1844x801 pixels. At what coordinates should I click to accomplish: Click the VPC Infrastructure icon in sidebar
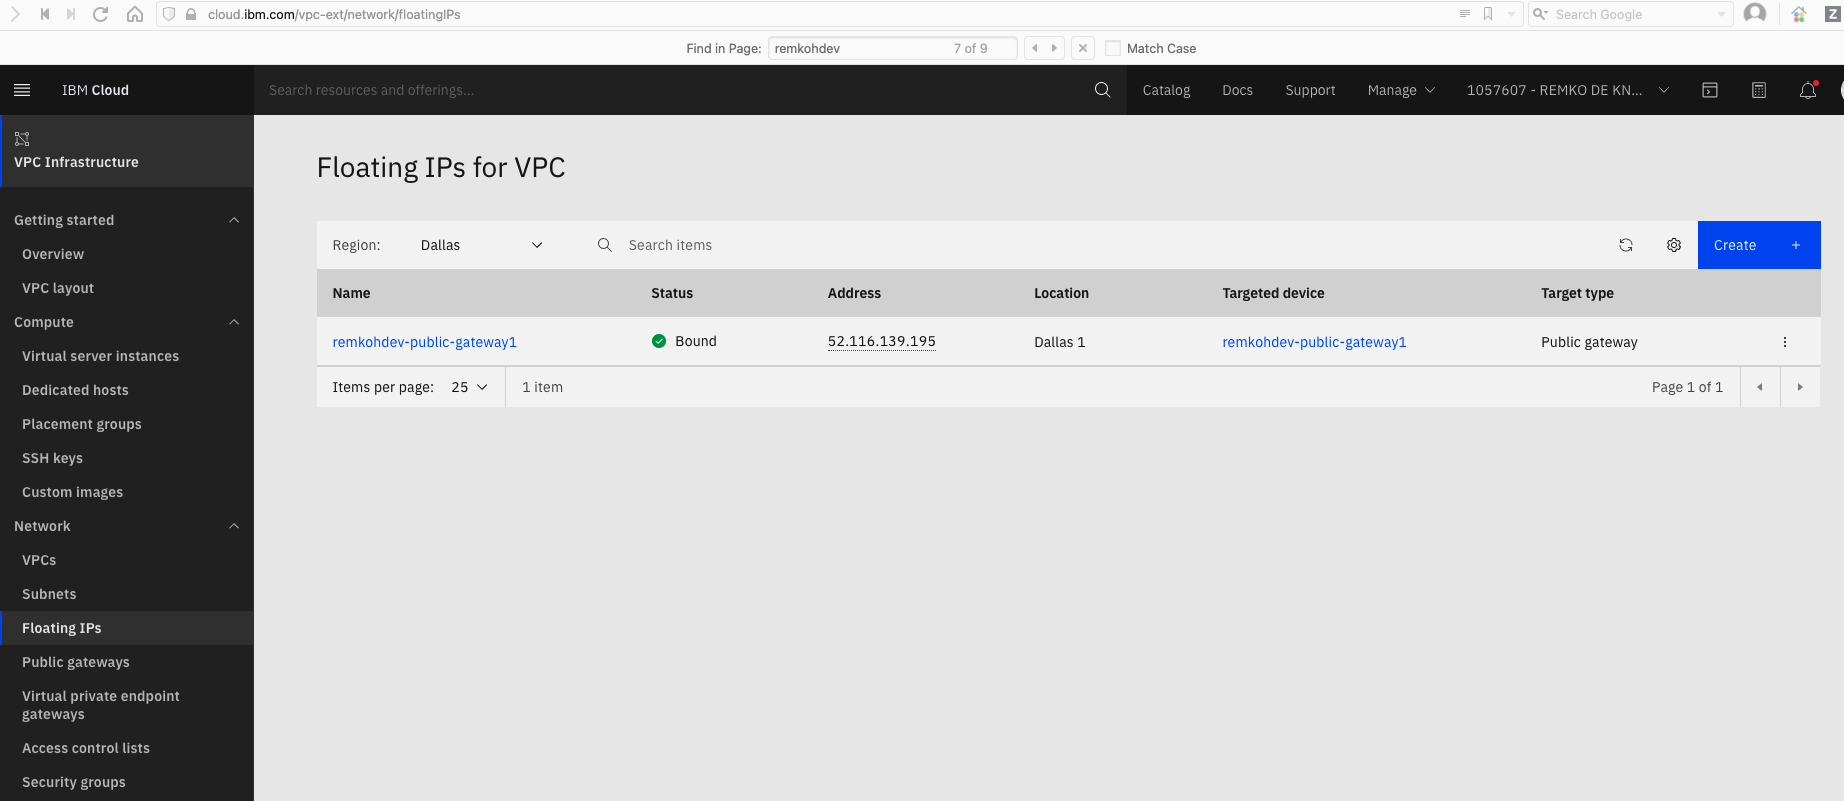click(x=22, y=139)
